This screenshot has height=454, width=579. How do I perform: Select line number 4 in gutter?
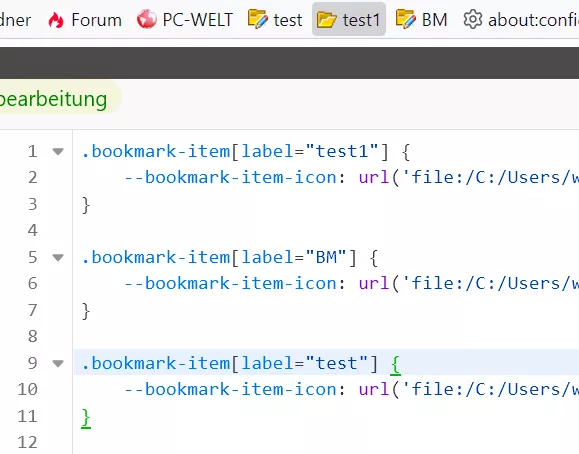coord(32,231)
